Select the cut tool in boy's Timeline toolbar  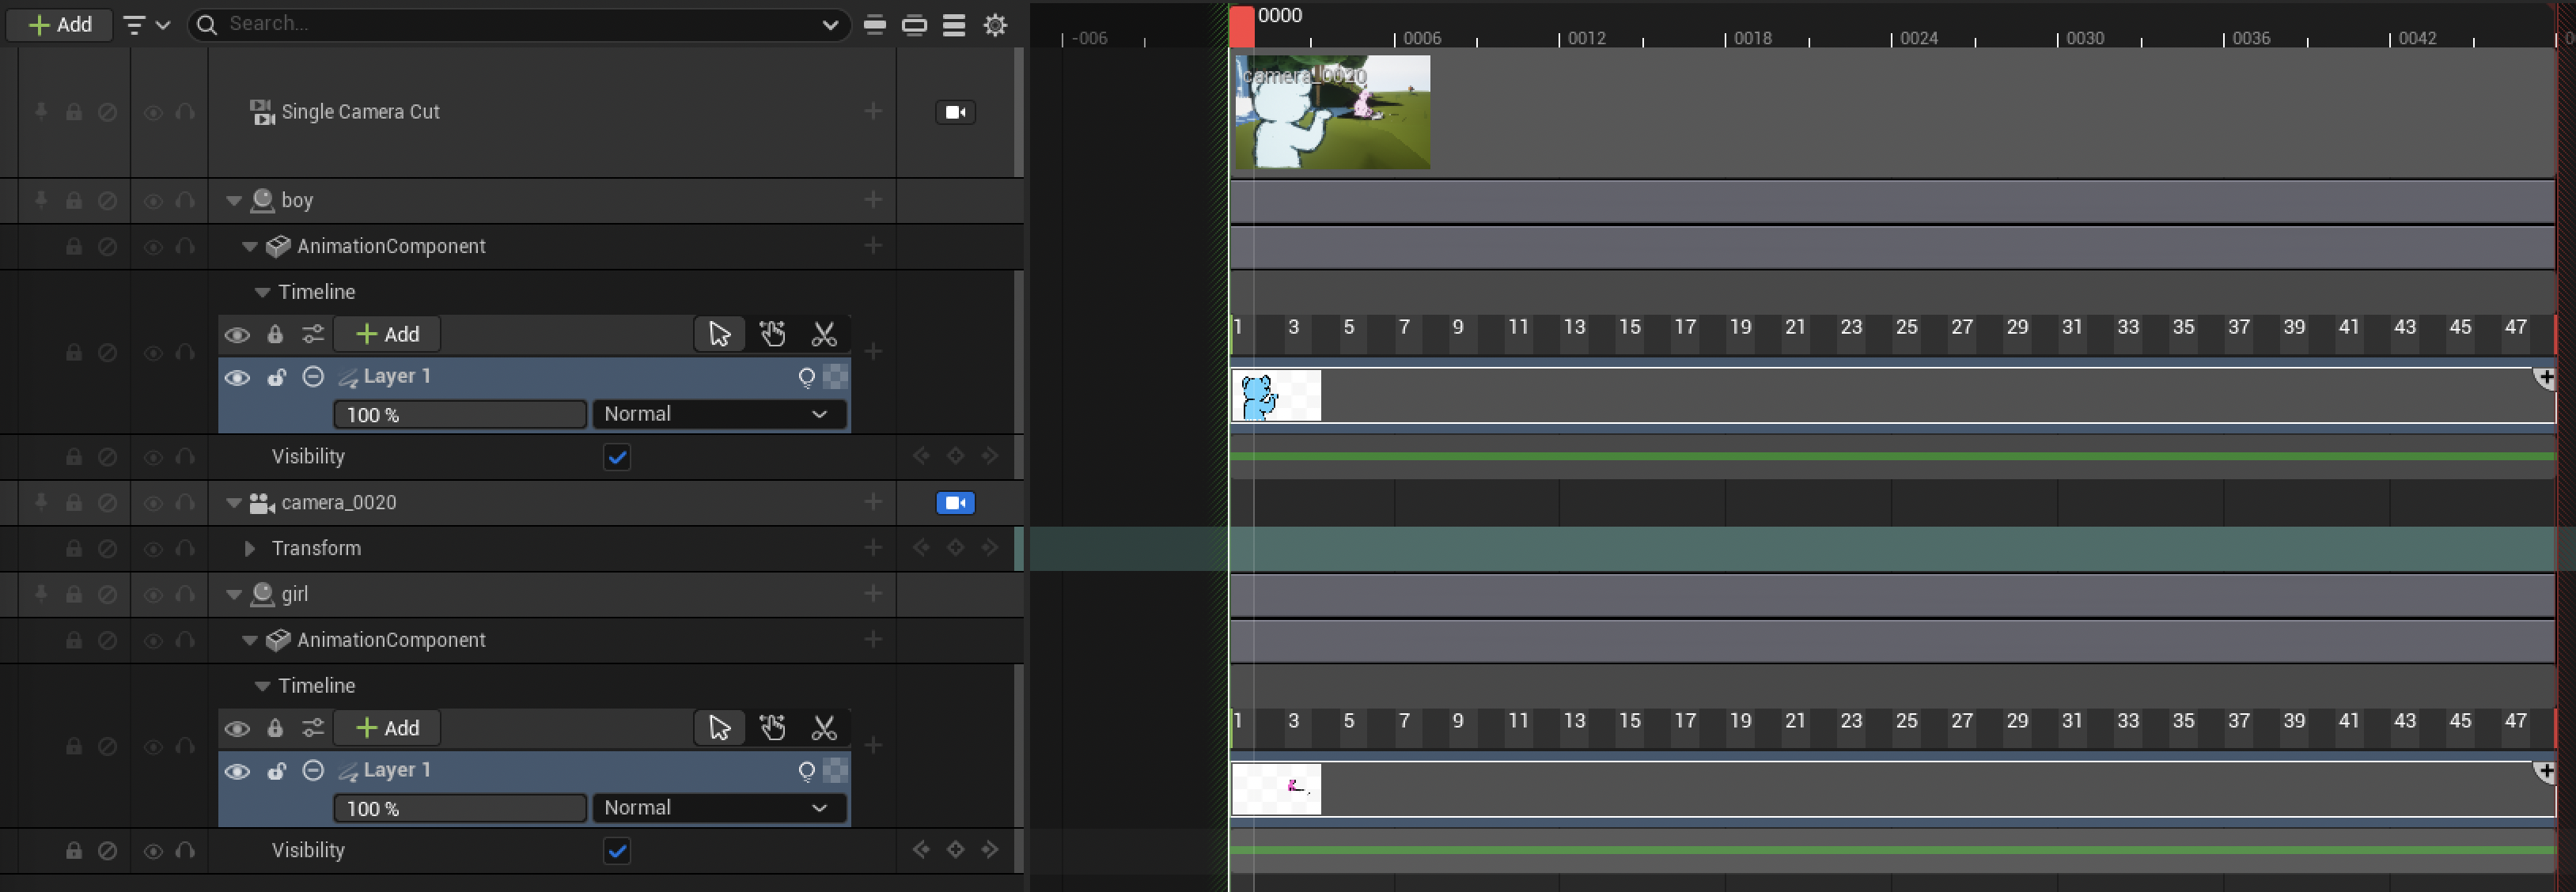point(823,334)
